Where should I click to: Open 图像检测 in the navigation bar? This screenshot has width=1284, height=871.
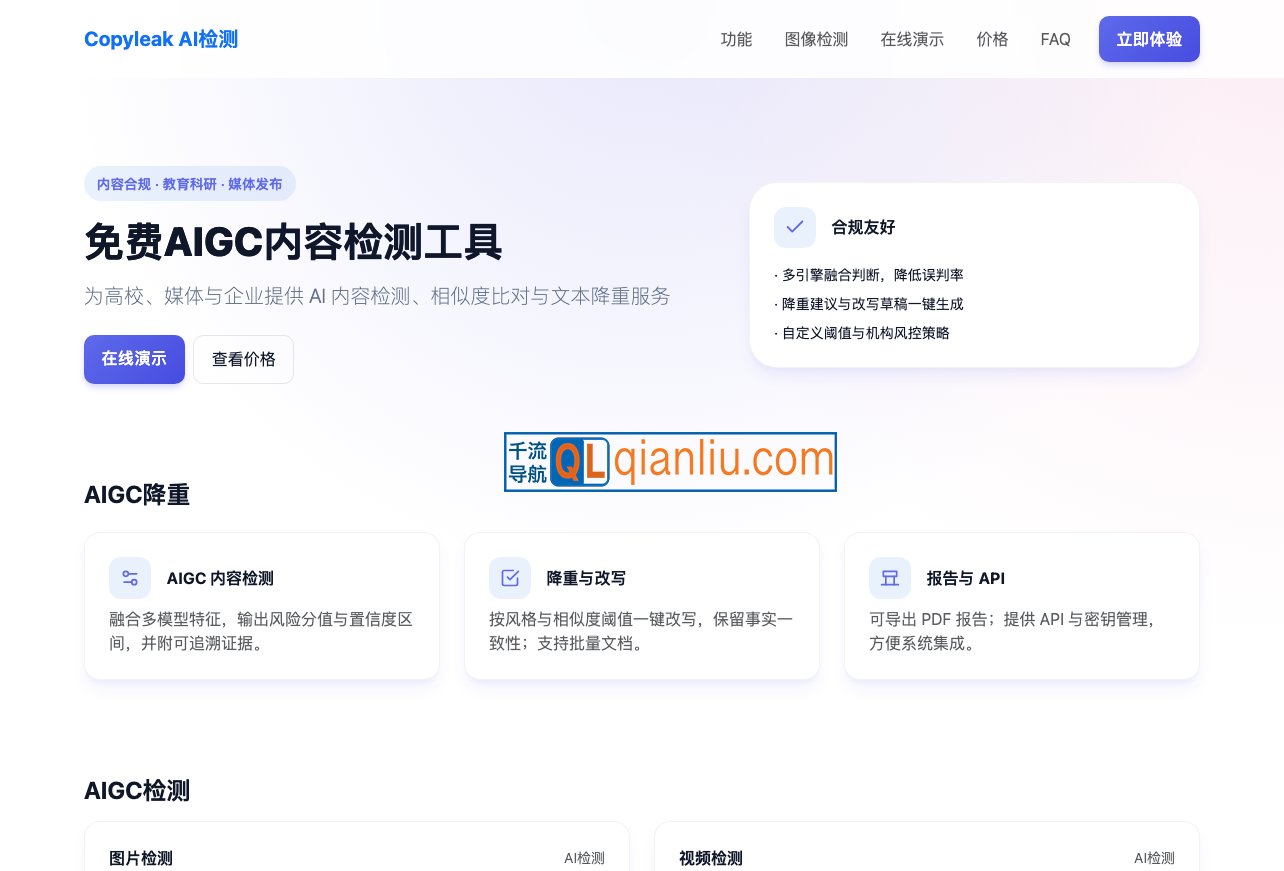[x=816, y=39]
